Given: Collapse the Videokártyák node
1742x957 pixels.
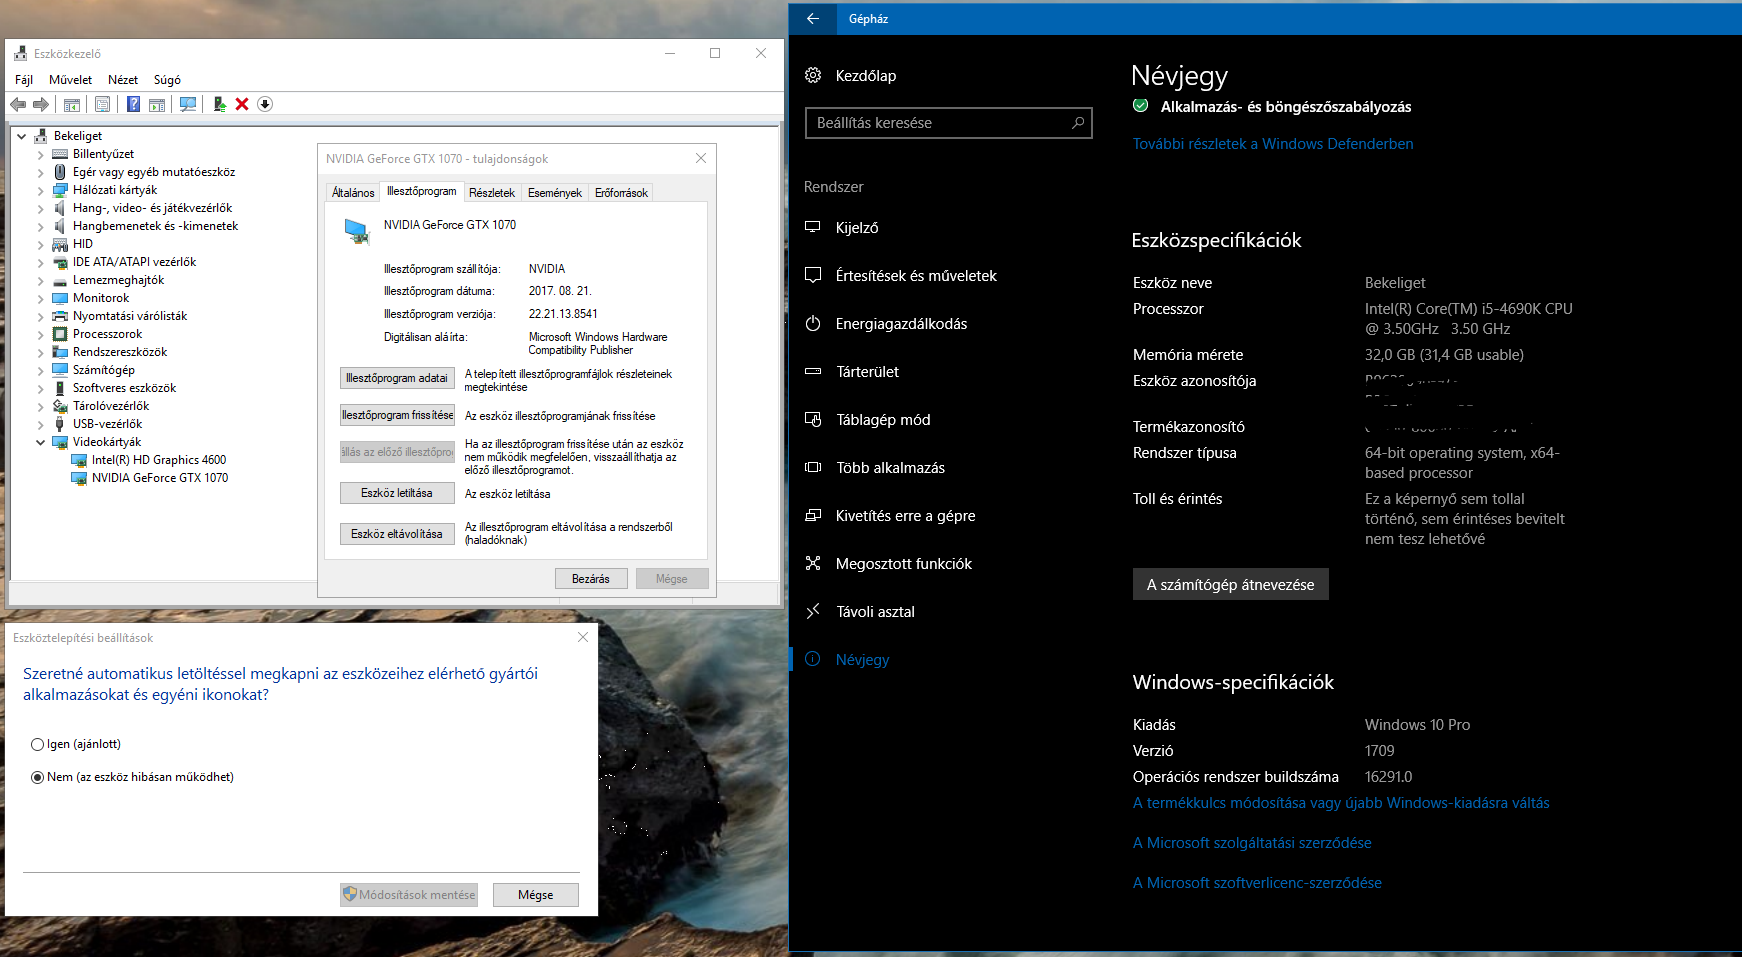Looking at the screenshot, I should (40, 442).
